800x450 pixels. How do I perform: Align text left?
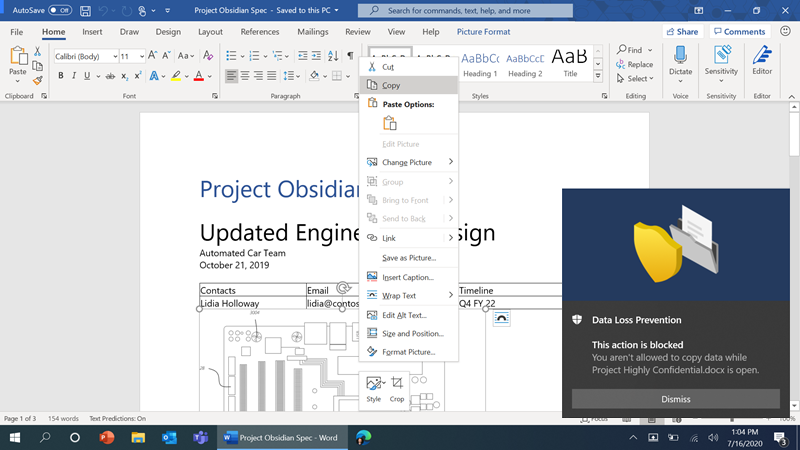point(231,76)
